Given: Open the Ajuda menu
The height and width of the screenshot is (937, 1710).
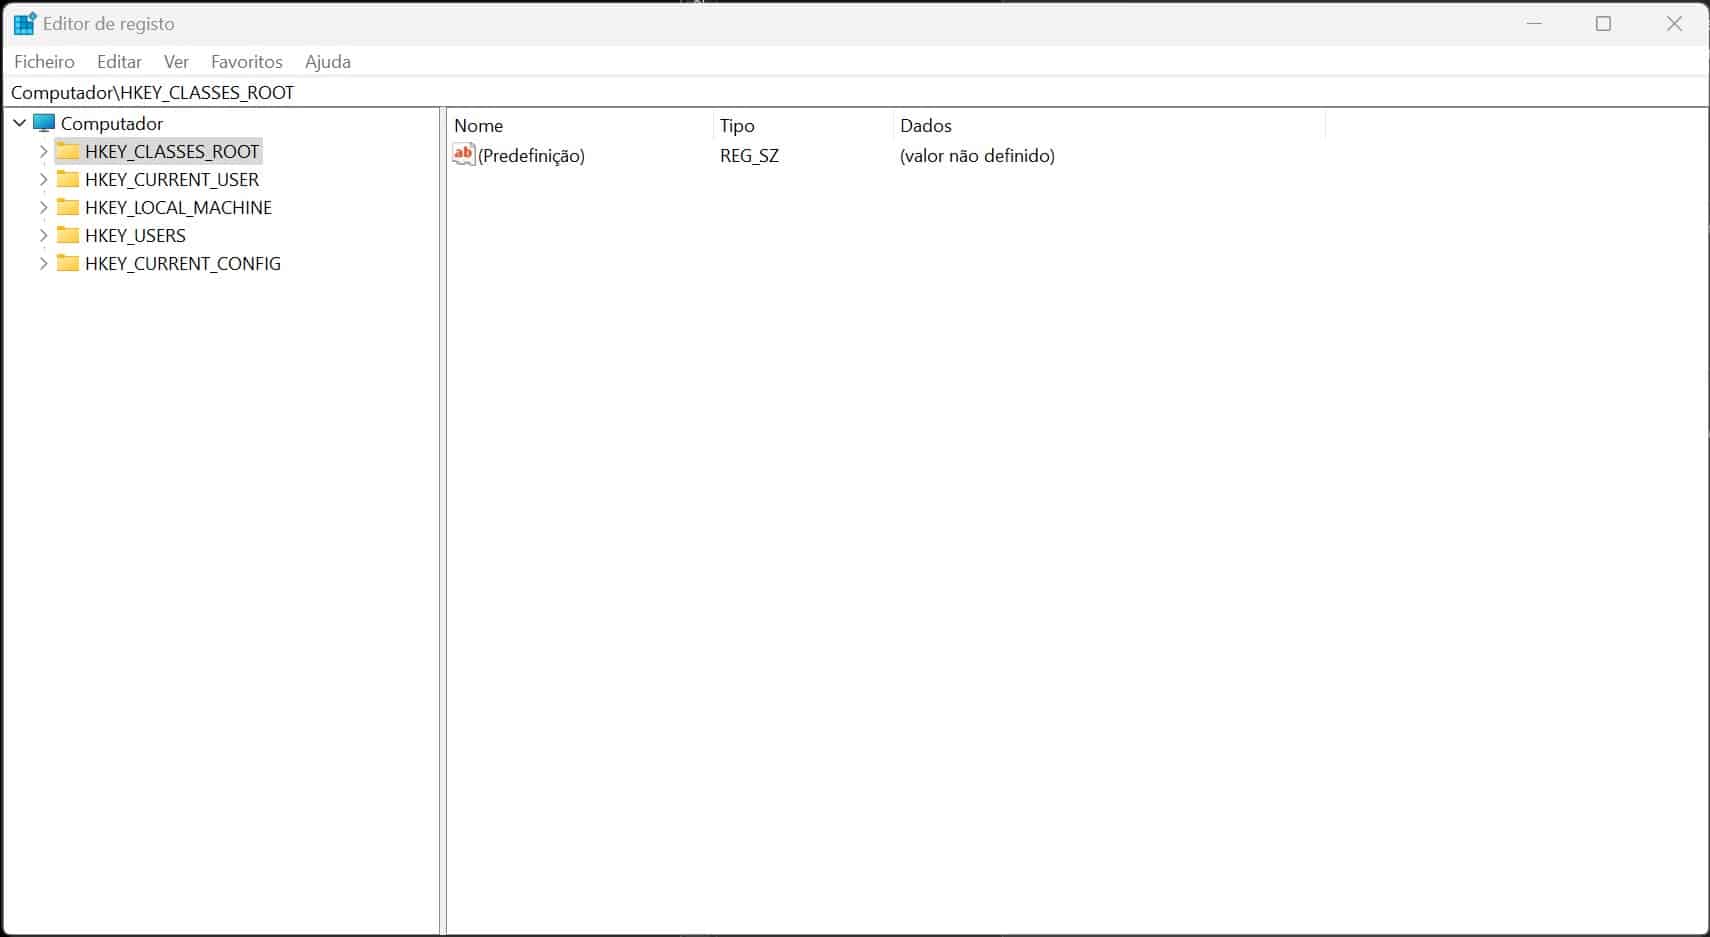Looking at the screenshot, I should click(328, 61).
